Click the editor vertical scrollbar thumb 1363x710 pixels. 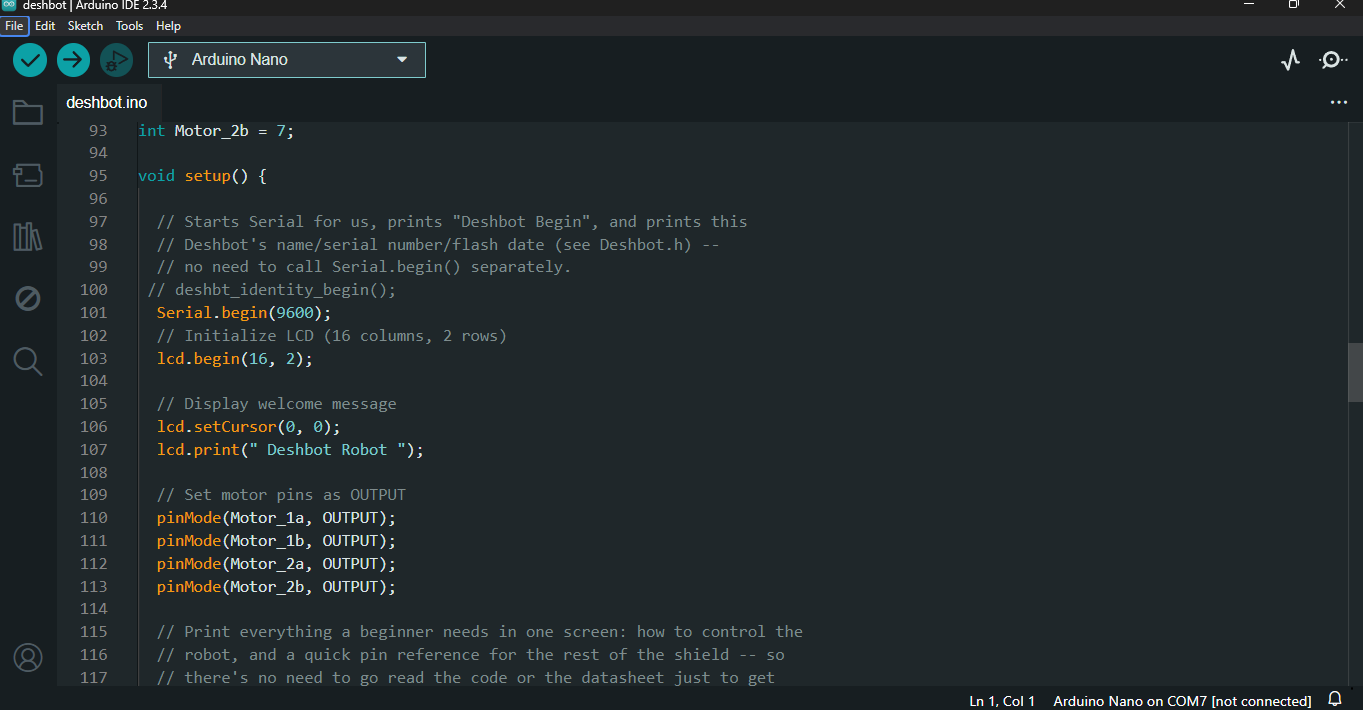point(1356,372)
